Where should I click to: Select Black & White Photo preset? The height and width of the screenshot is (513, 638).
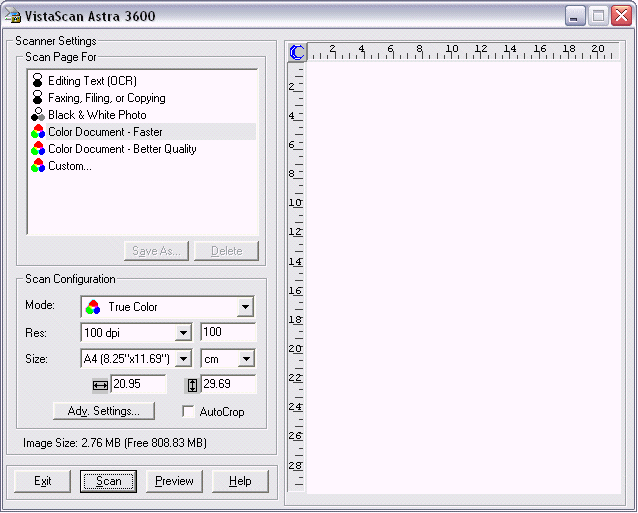[97, 115]
